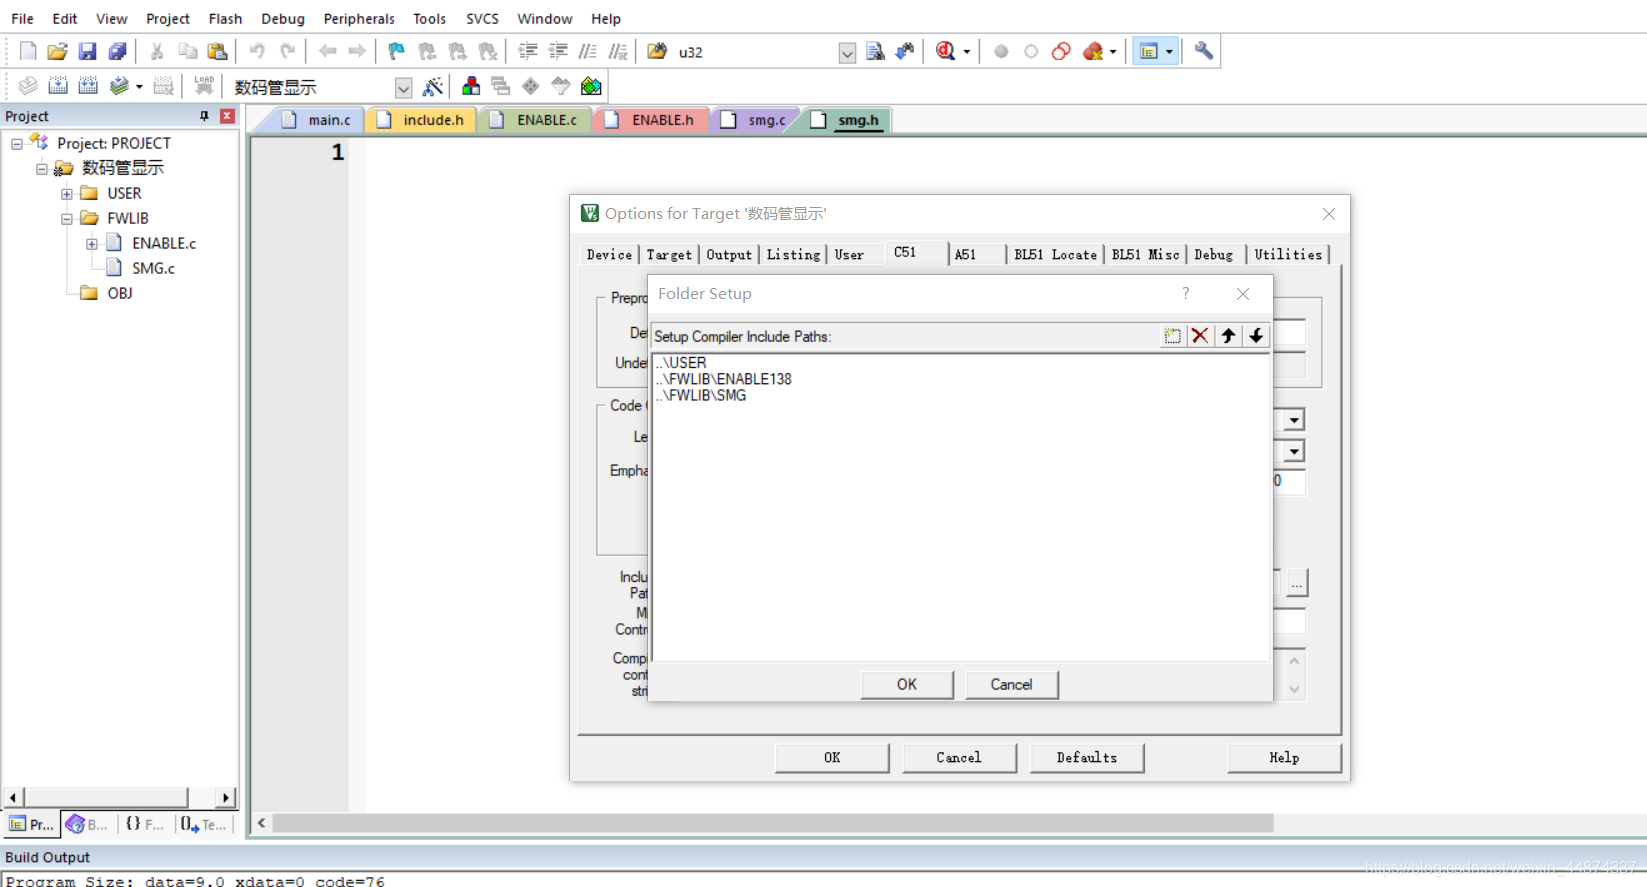Viewport: 1647px width, 887px height.
Task: Click OK at bottom of Options dialog
Action: 832,757
